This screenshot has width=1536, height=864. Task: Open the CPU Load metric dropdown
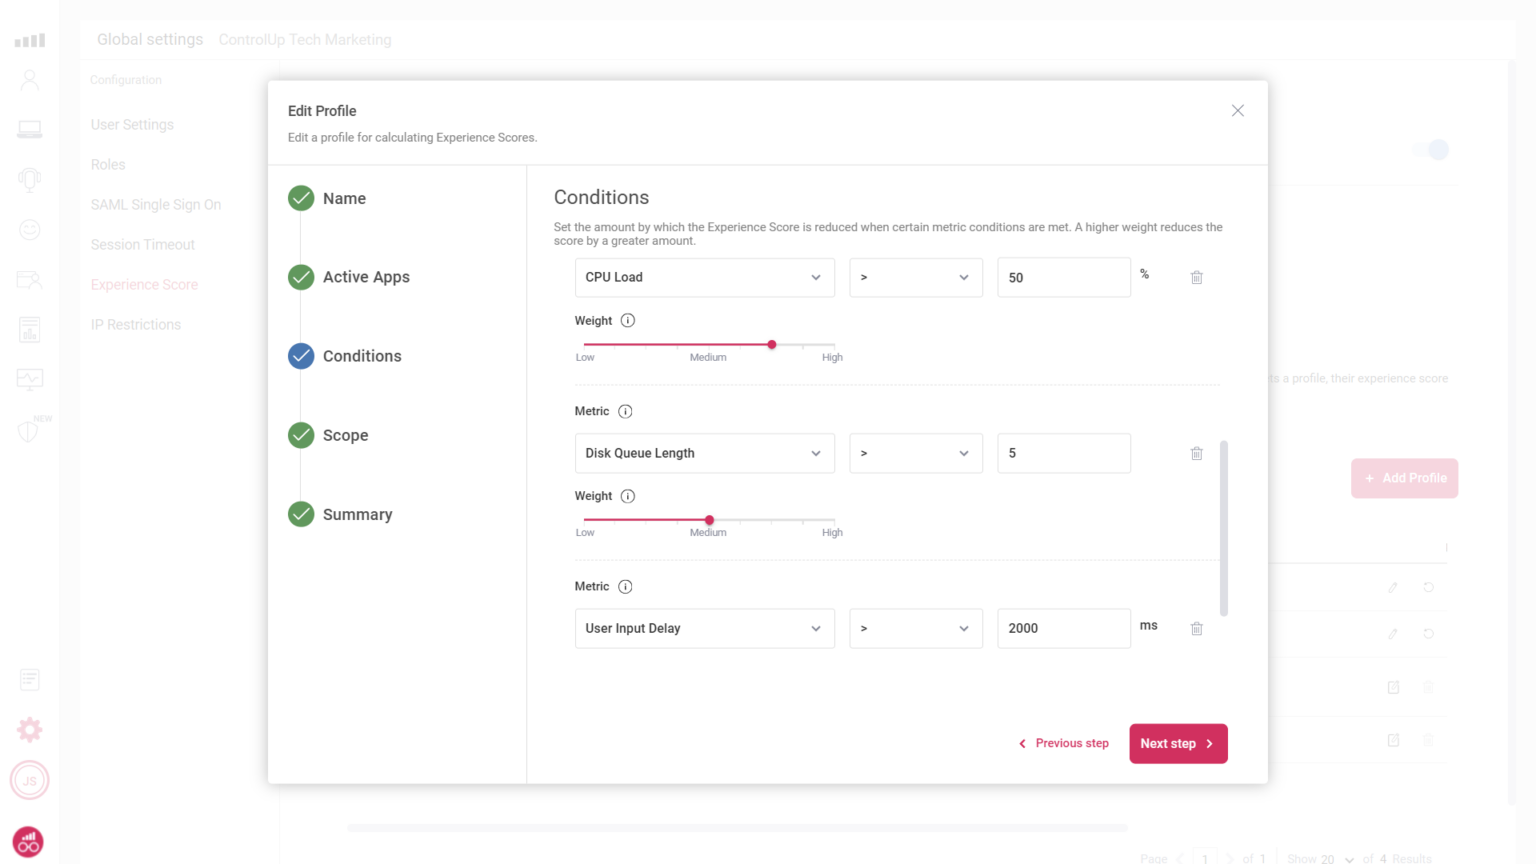704,277
